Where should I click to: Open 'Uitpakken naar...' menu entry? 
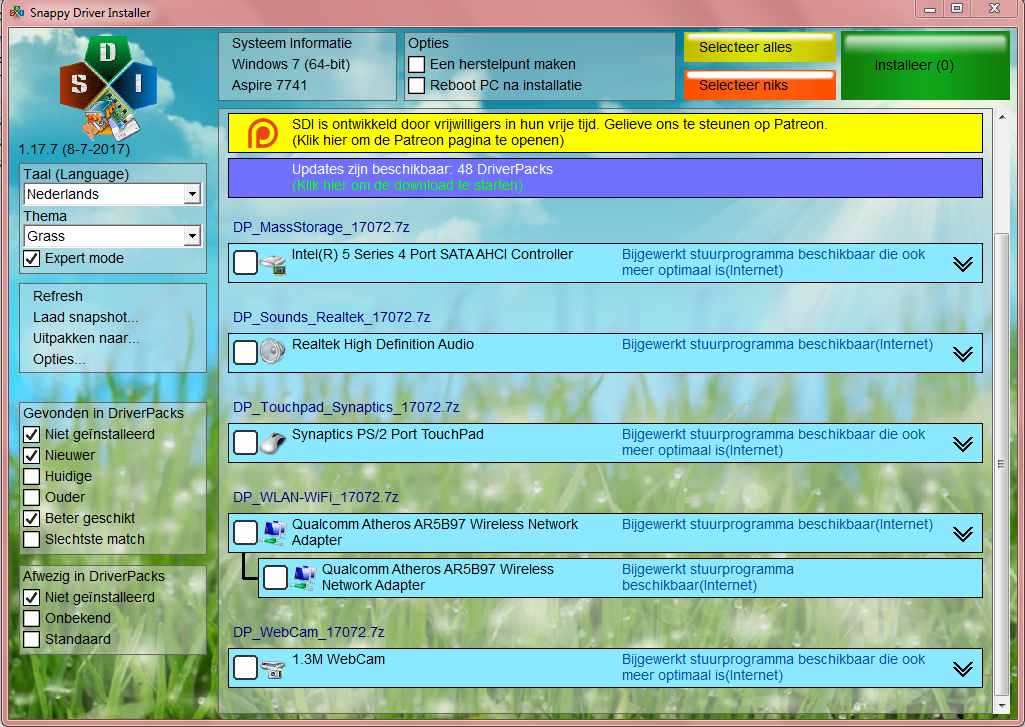point(86,338)
